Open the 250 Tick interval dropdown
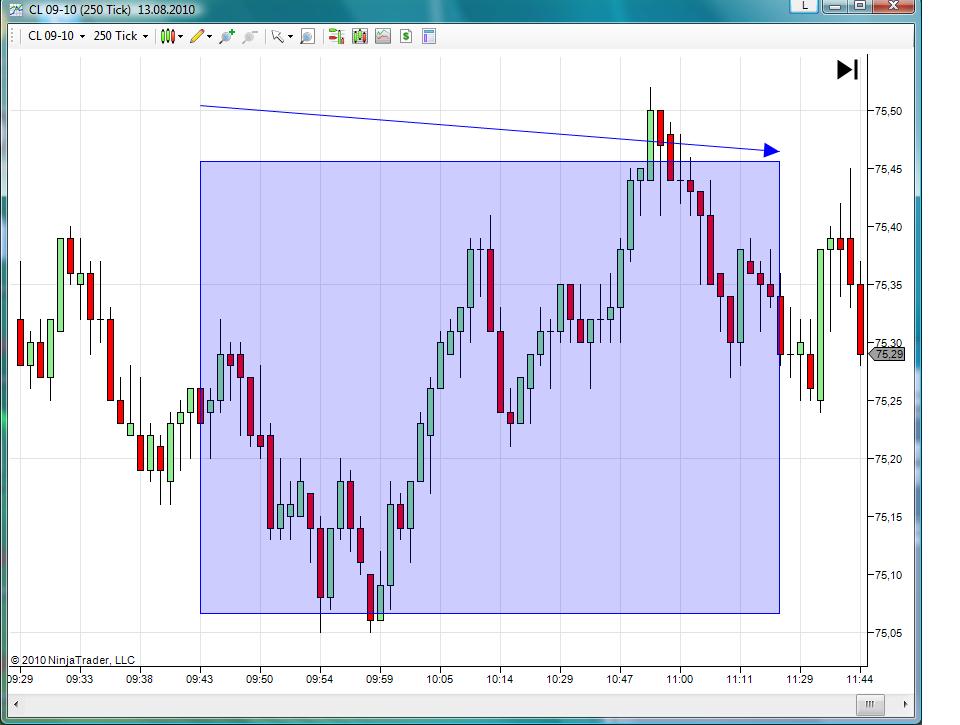Viewport: 960px width, 725px height. click(x=121, y=36)
